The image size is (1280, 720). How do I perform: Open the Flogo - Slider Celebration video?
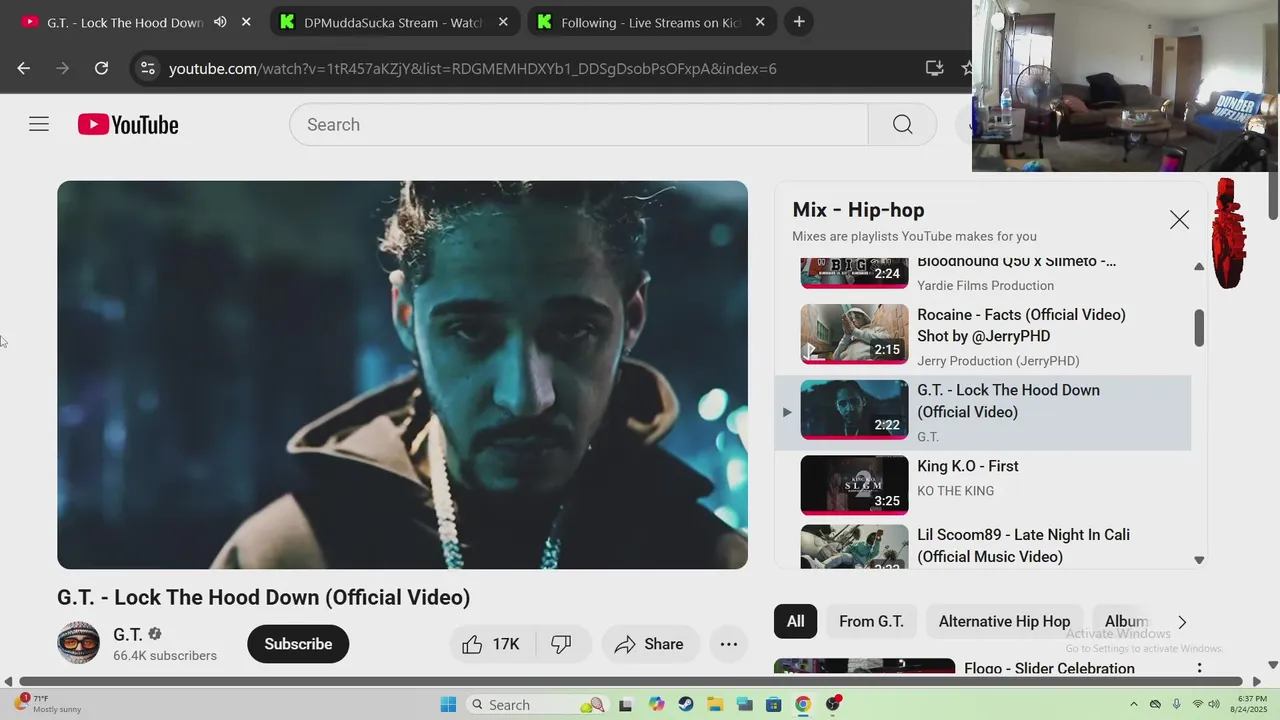(x=1049, y=668)
